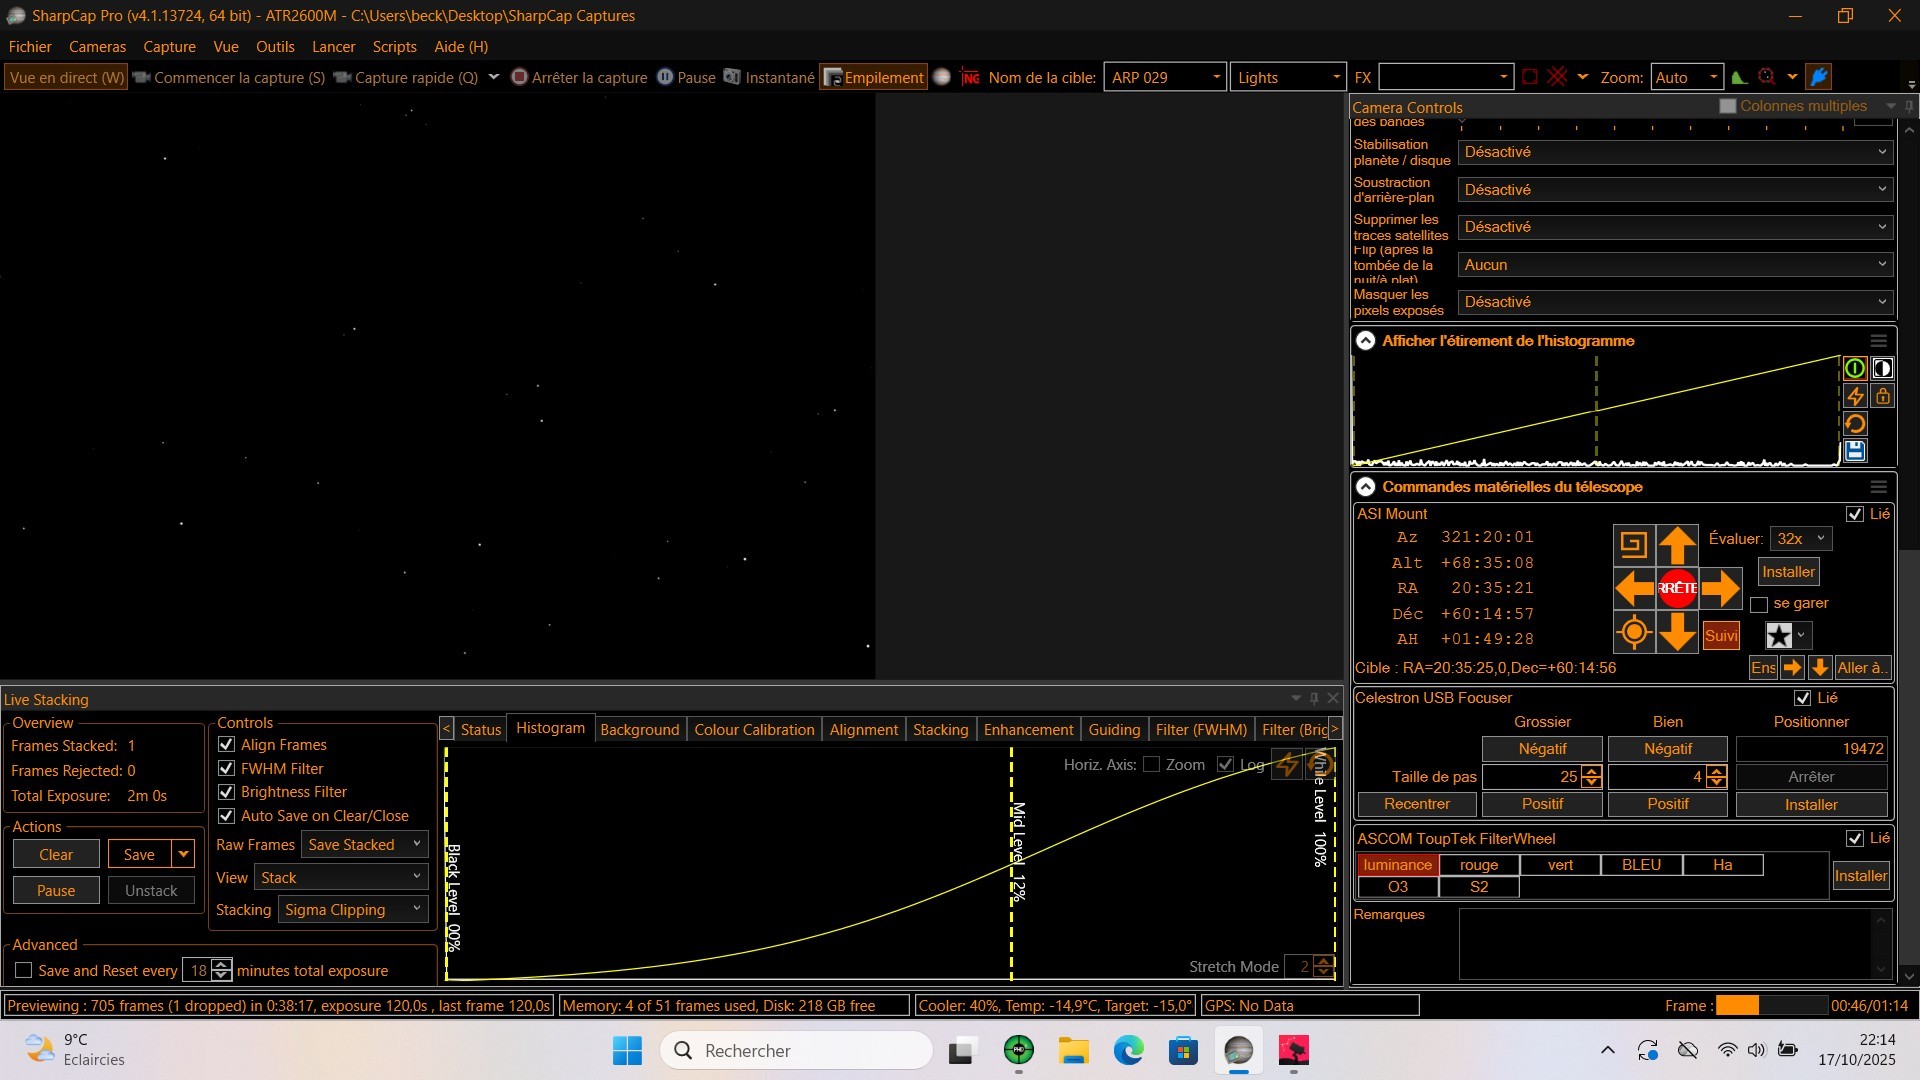Image resolution: width=1920 pixels, height=1080 pixels.
Task: Open Stabilisation planète / disque dropdown
Action: coord(1675,152)
